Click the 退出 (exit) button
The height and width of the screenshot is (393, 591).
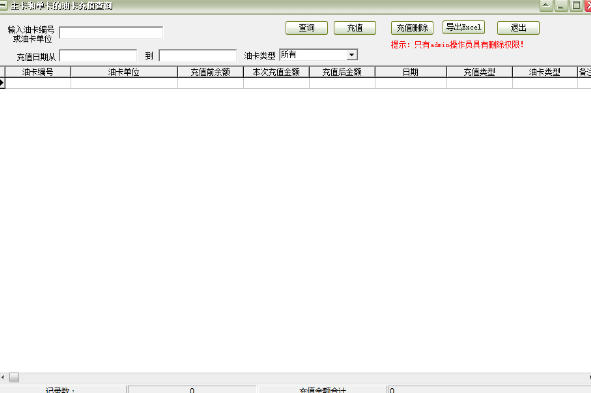[x=518, y=28]
